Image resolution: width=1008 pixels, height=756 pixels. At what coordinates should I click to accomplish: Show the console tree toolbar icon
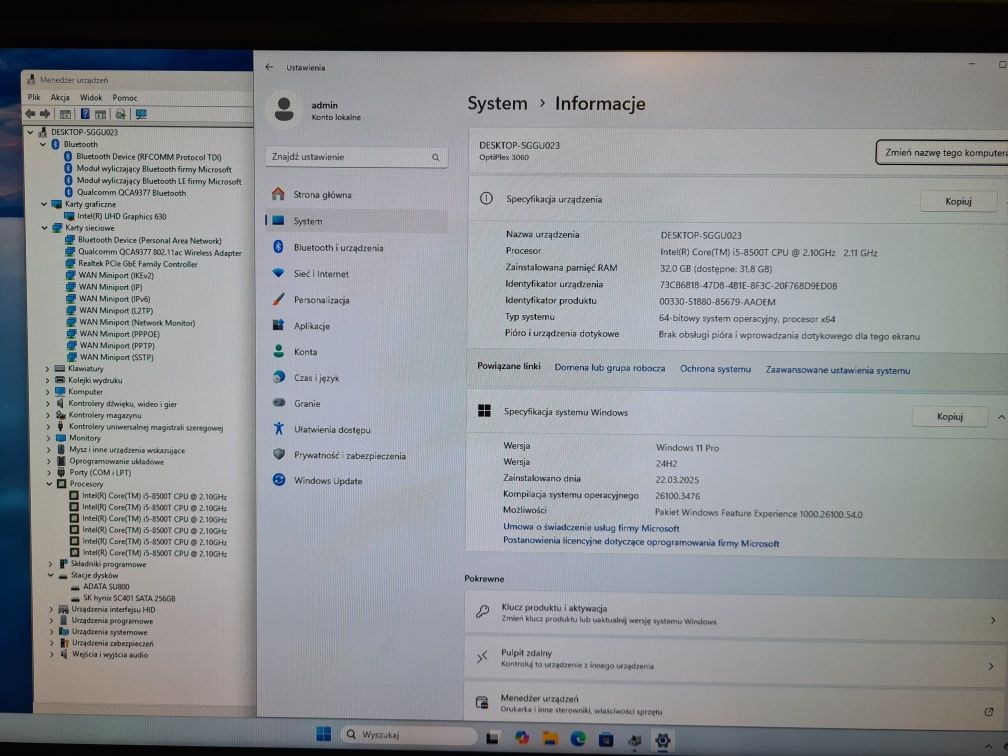pyautogui.click(x=66, y=114)
